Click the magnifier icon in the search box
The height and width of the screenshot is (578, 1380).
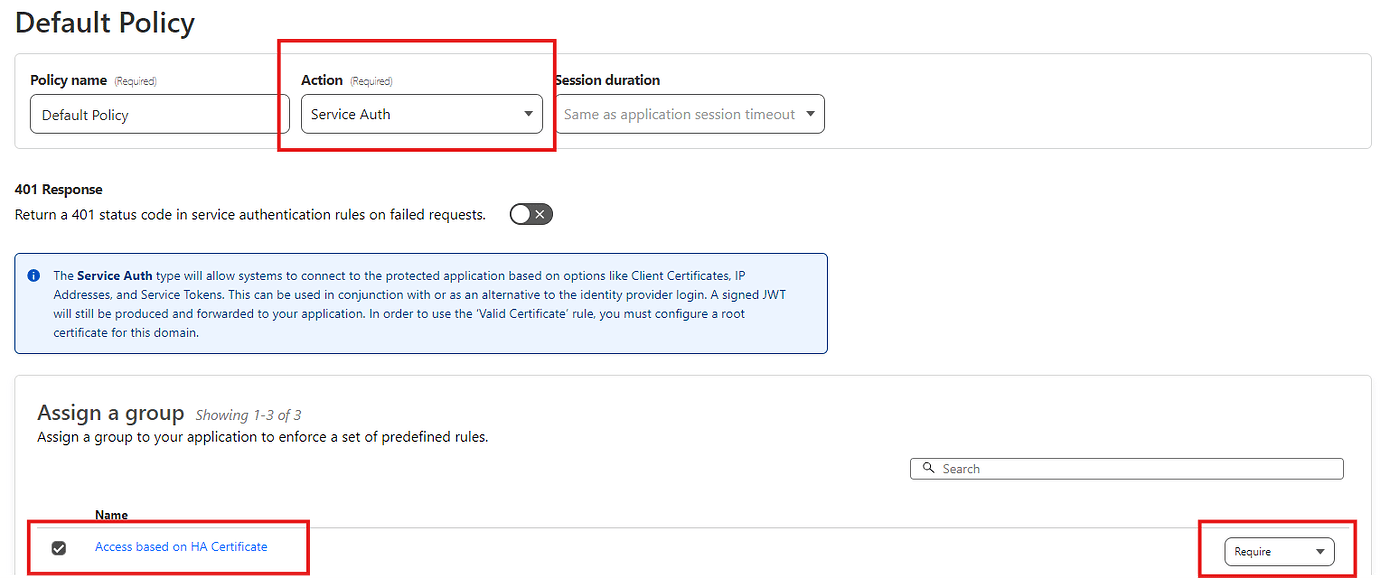coord(929,468)
